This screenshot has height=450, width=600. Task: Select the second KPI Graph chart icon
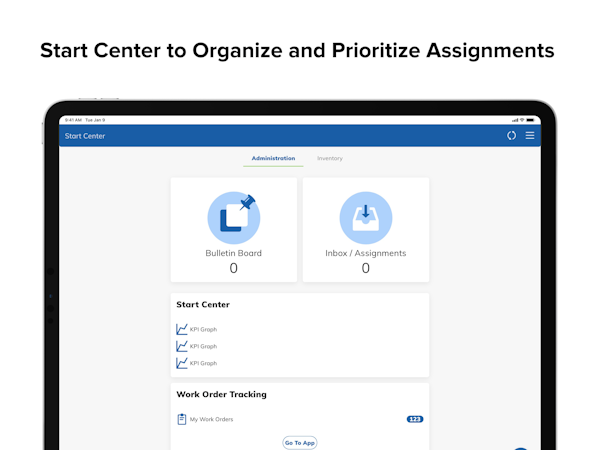click(x=182, y=346)
